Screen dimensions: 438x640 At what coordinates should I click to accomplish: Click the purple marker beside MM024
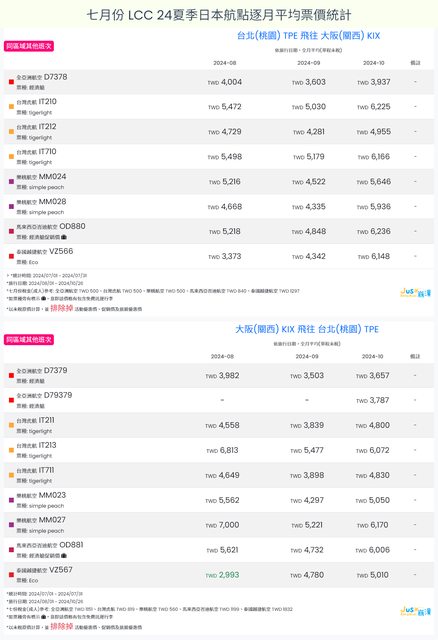pos(11,182)
